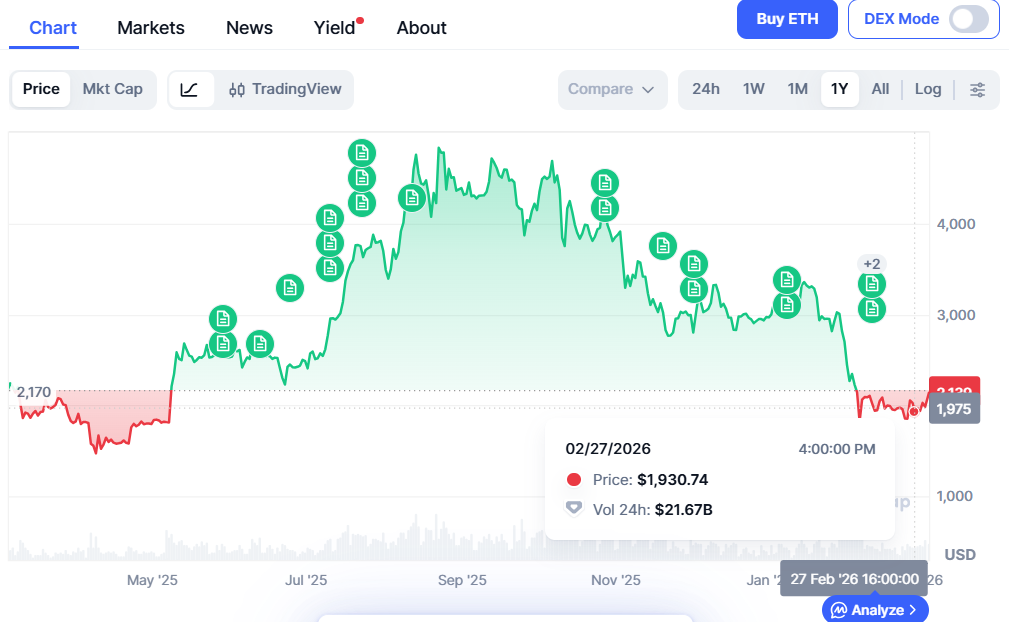Enable DEX Mode with the switch
The height and width of the screenshot is (622, 1009).
[x=968, y=19]
